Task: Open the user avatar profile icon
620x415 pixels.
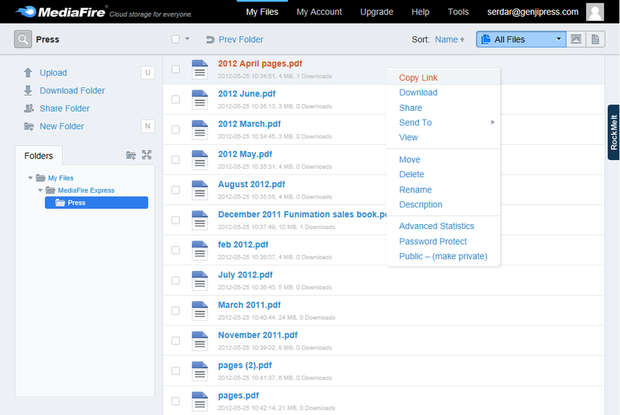Action: coord(595,12)
